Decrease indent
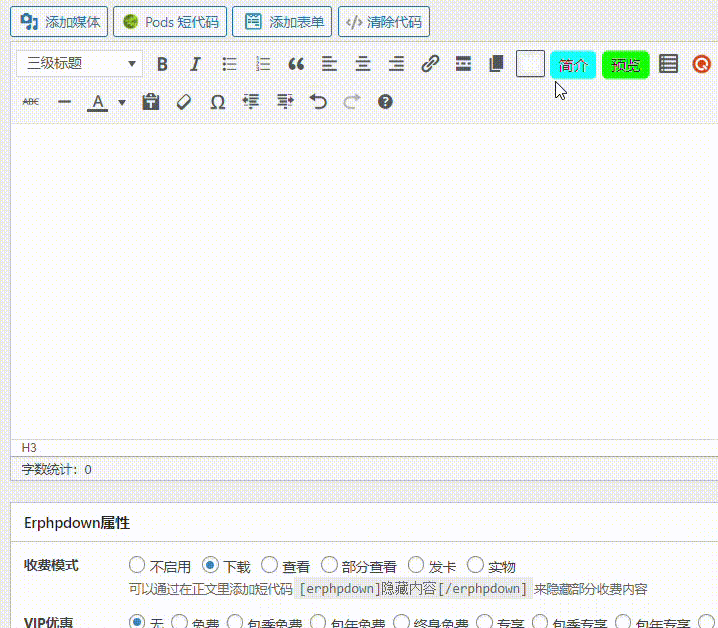 [x=251, y=102]
